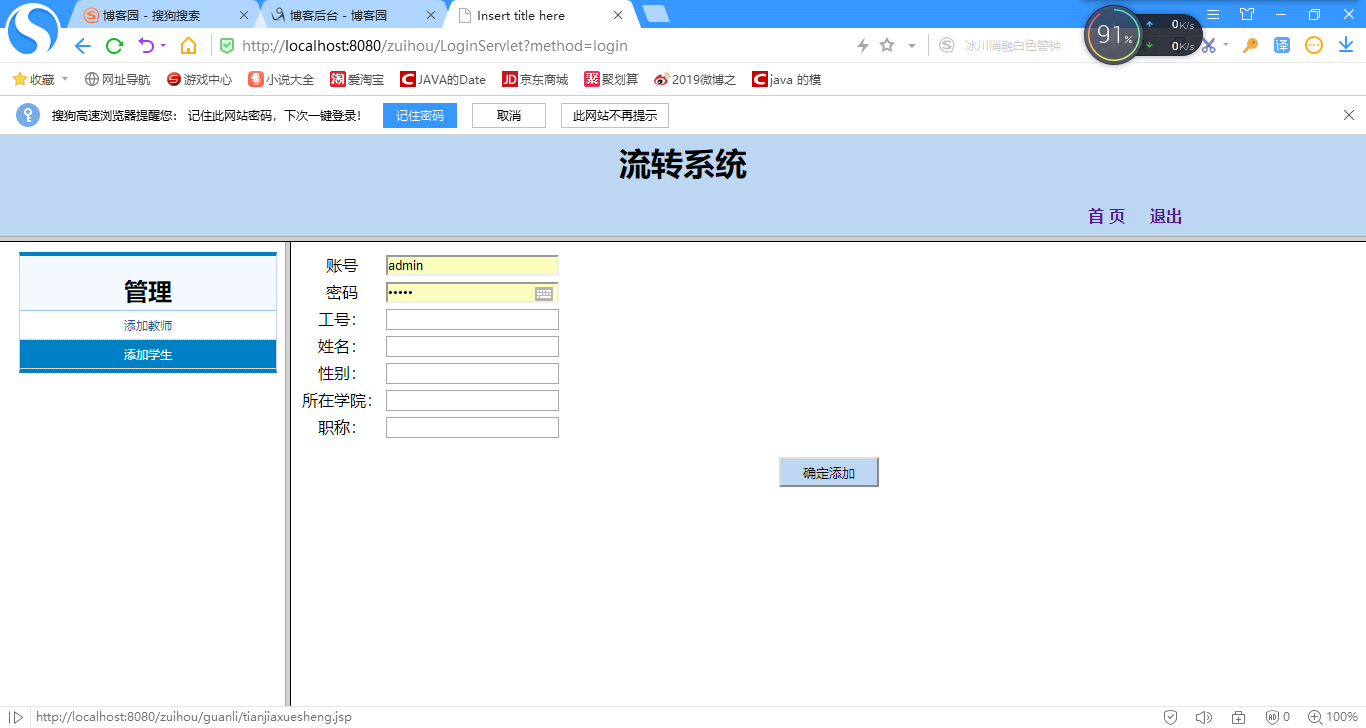Viewport: 1366px width, 728px height.
Task: Open the 网址导航 bookmark
Action: coord(118,79)
